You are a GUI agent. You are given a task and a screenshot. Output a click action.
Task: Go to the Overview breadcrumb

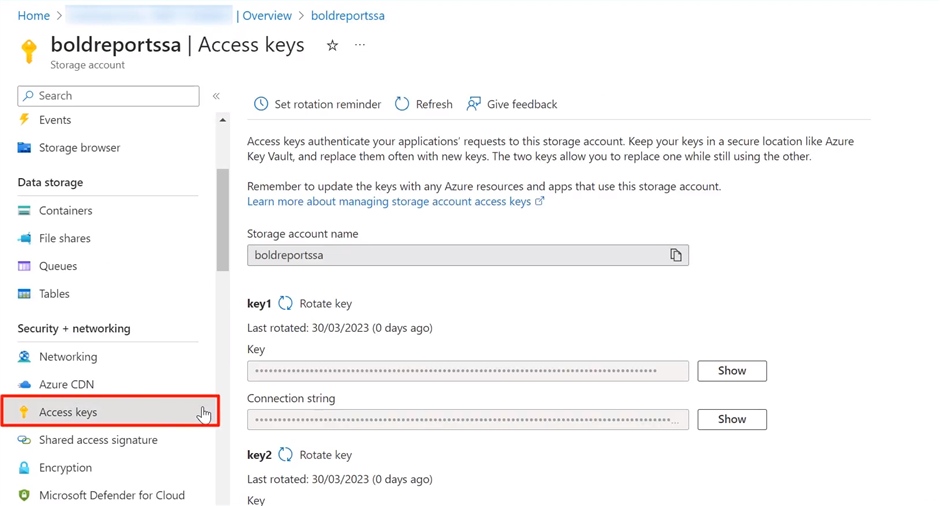tap(267, 16)
